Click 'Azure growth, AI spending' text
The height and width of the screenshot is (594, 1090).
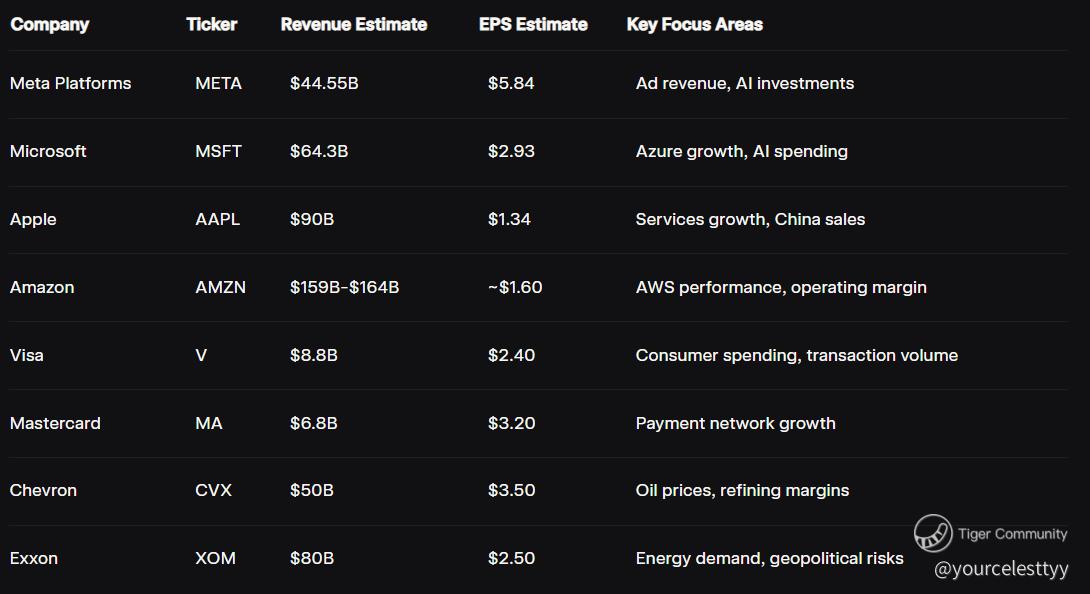click(741, 151)
